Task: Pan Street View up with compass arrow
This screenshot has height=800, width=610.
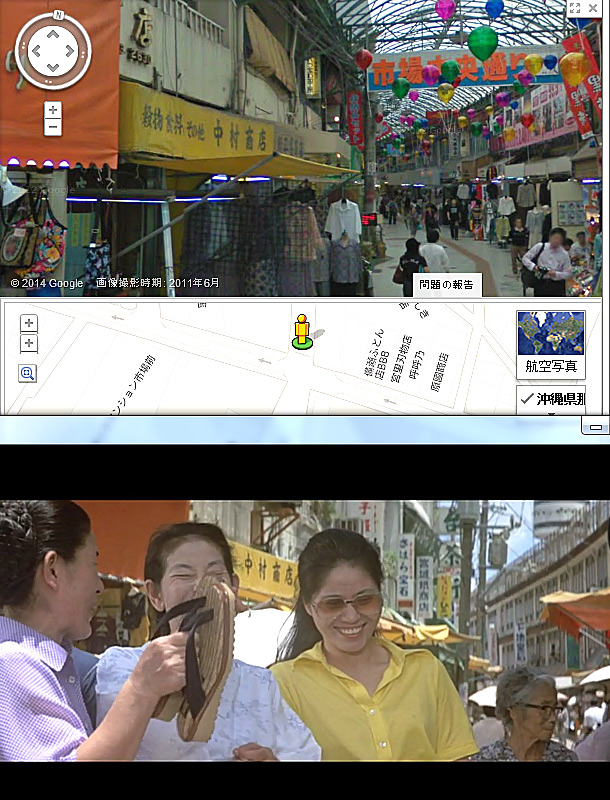Action: tap(53, 34)
